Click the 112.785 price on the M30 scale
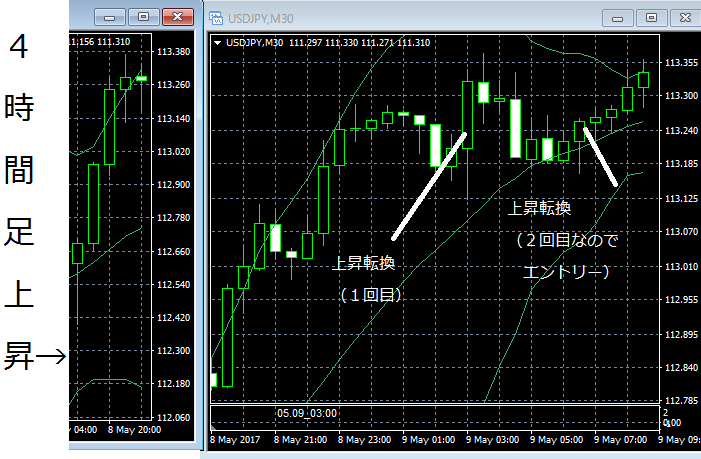The image size is (701, 459). (x=681, y=400)
